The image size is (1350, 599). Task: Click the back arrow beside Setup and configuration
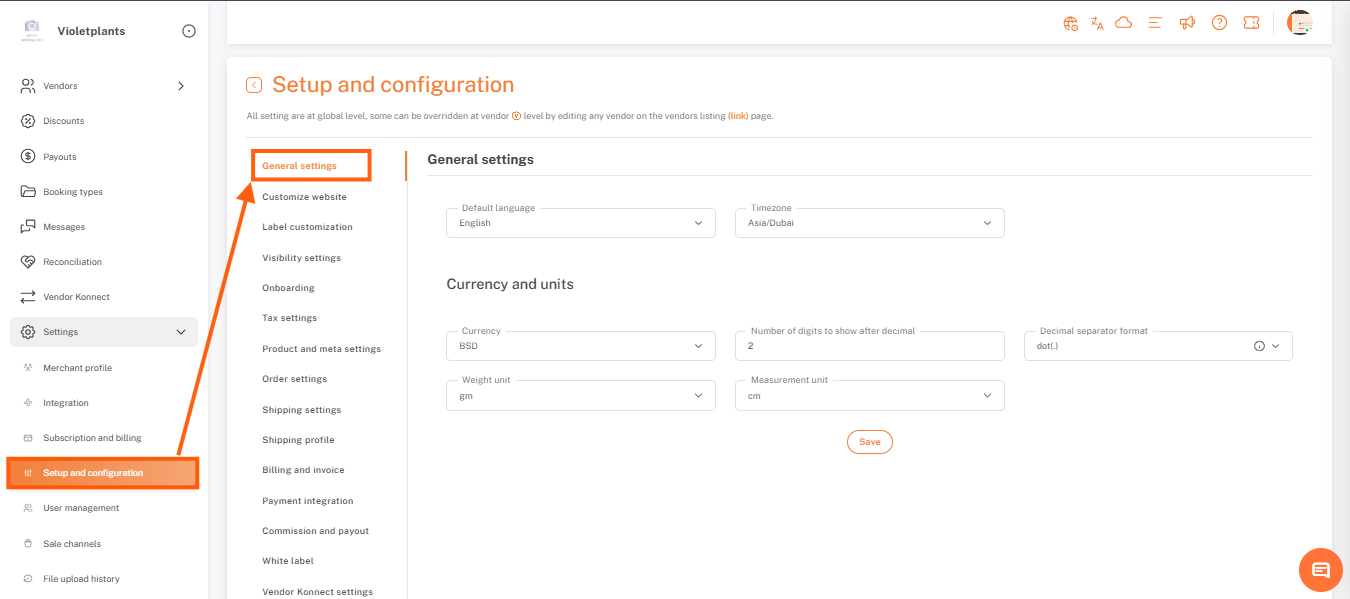click(254, 85)
